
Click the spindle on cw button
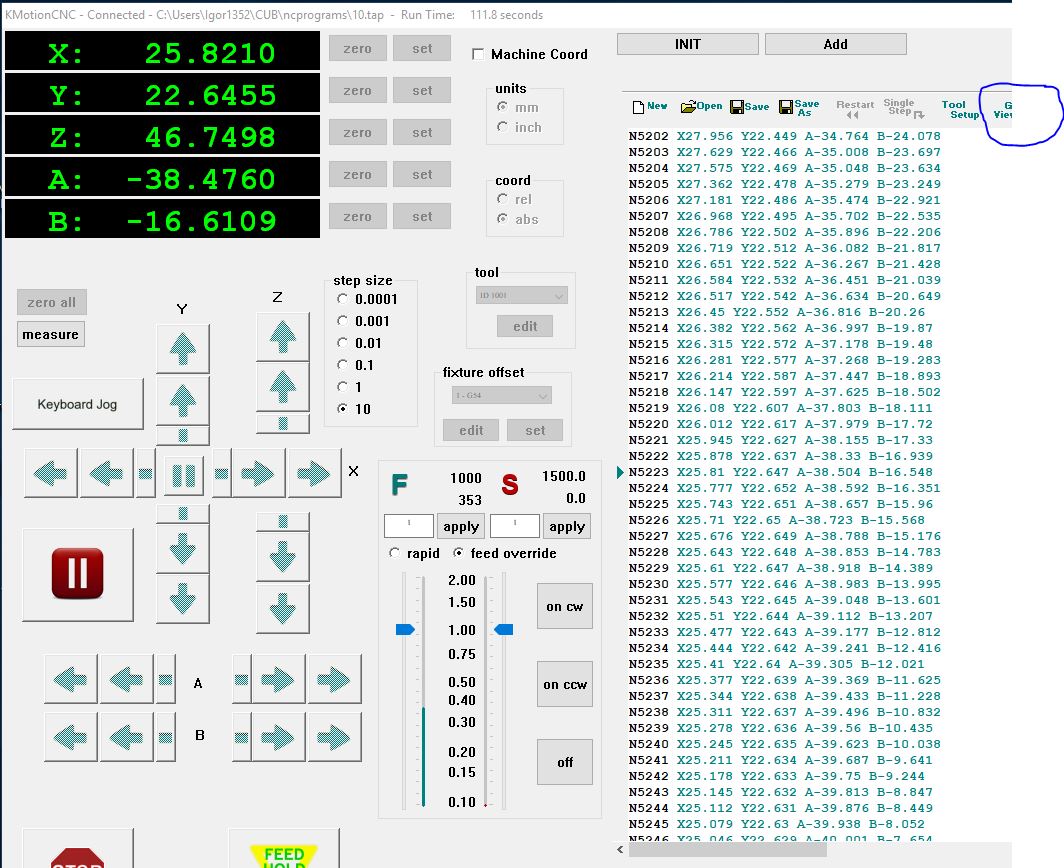[564, 607]
